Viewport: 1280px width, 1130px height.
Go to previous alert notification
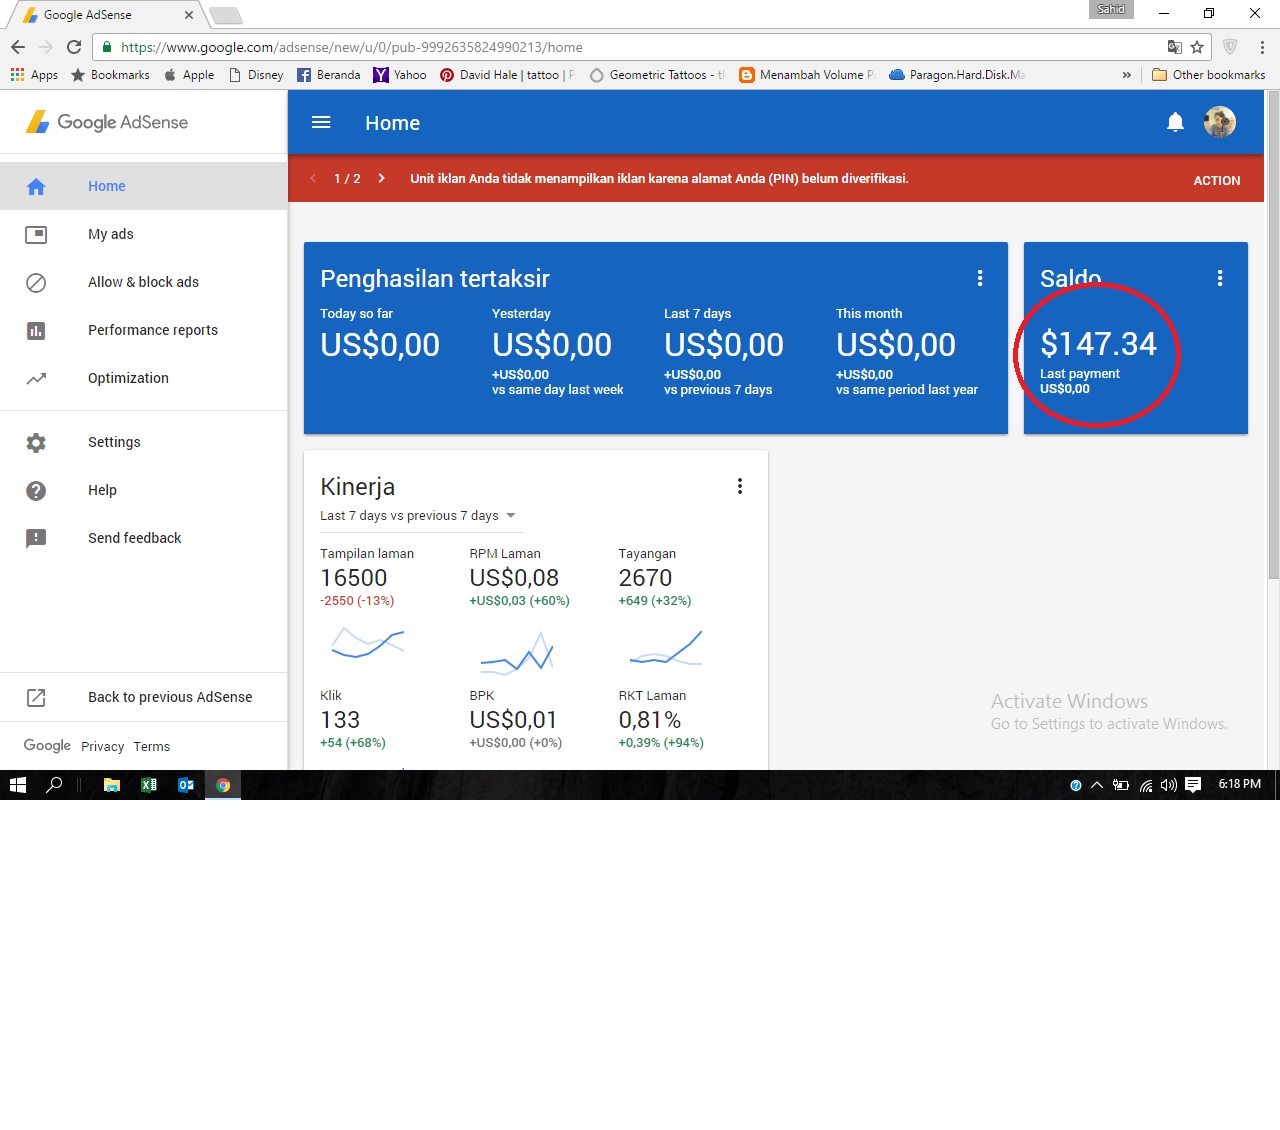(x=313, y=178)
